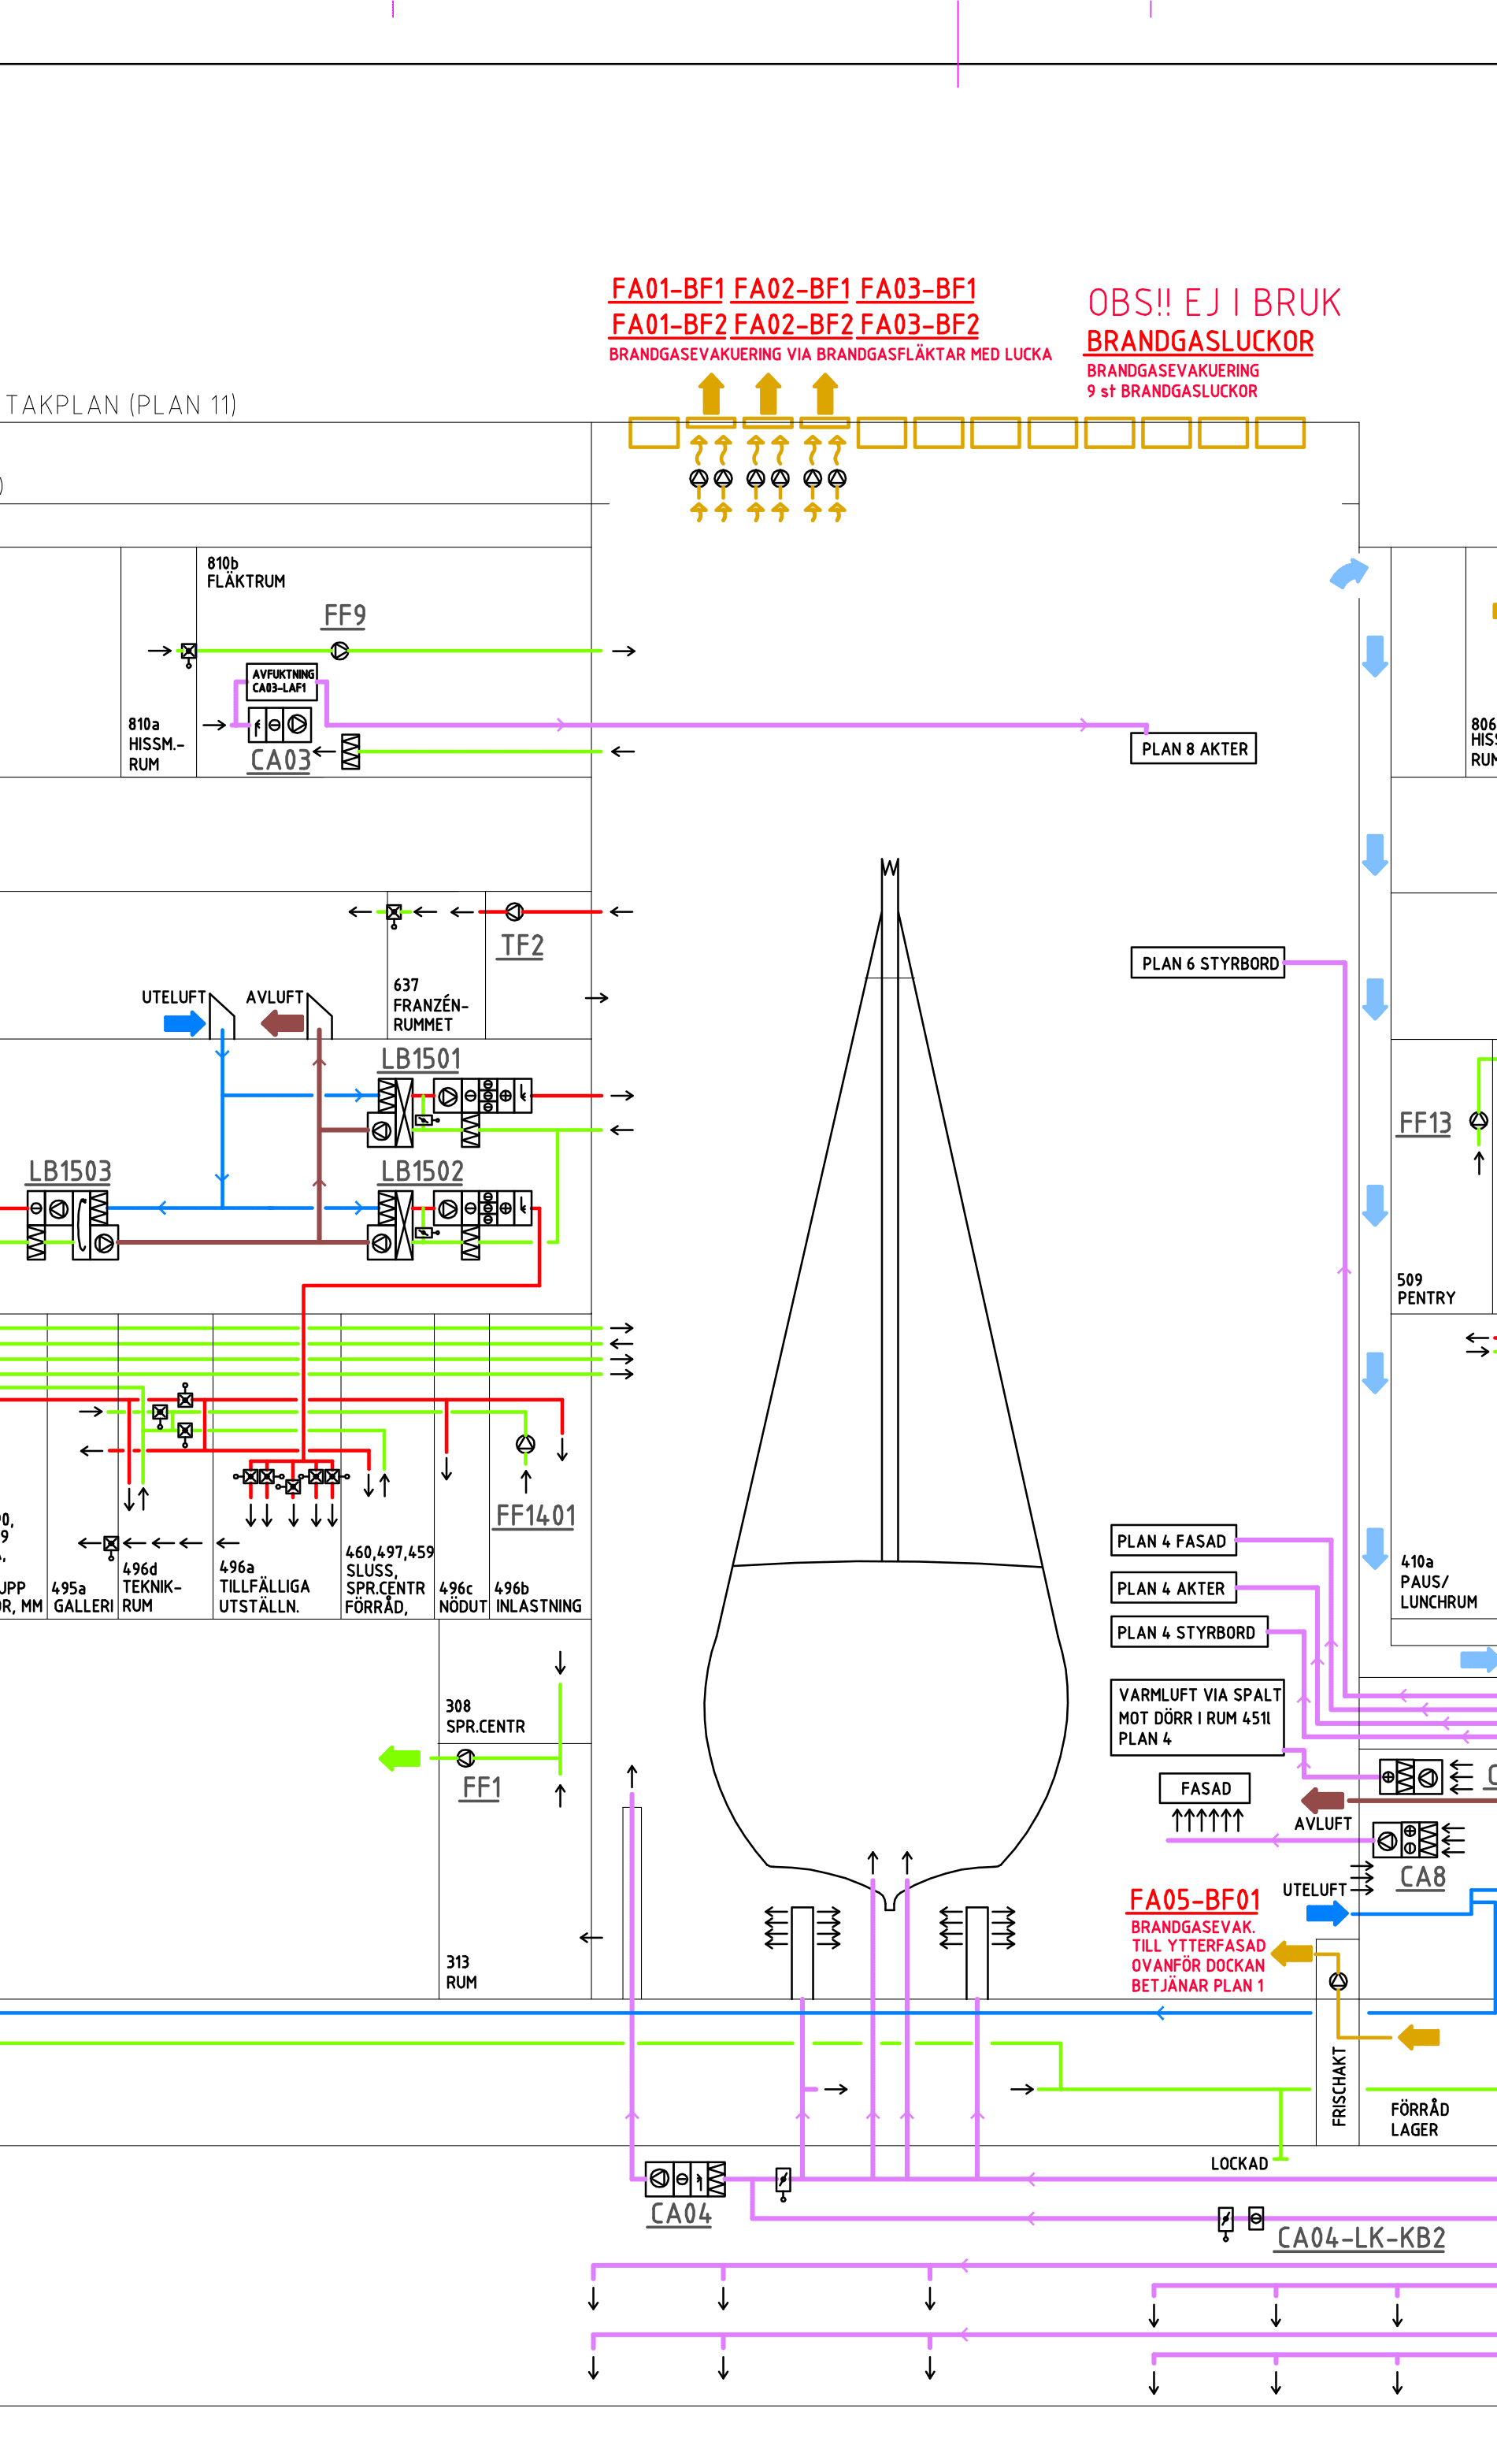Open the FA05-BF01 smoke fan link
1497x2464 pixels.
1194,1900
